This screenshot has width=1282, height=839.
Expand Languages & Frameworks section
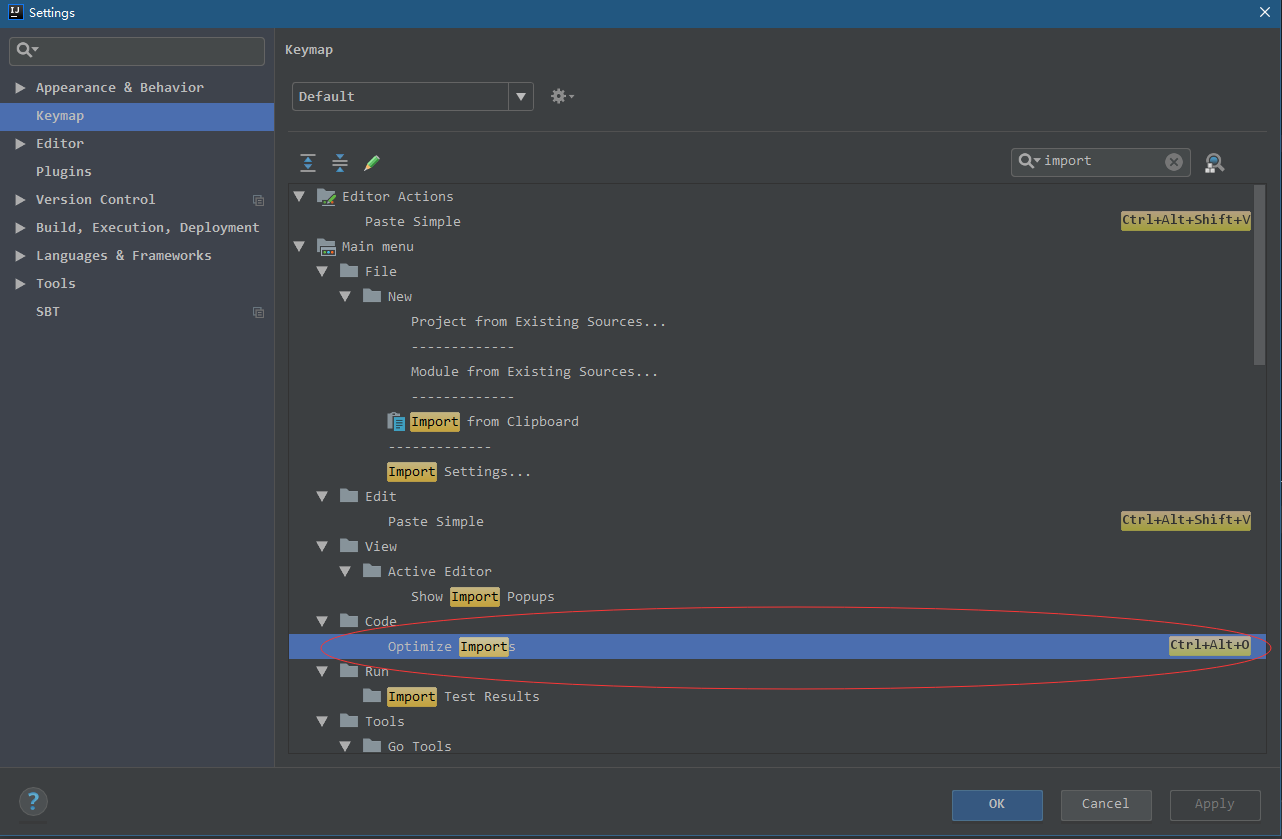pos(20,256)
